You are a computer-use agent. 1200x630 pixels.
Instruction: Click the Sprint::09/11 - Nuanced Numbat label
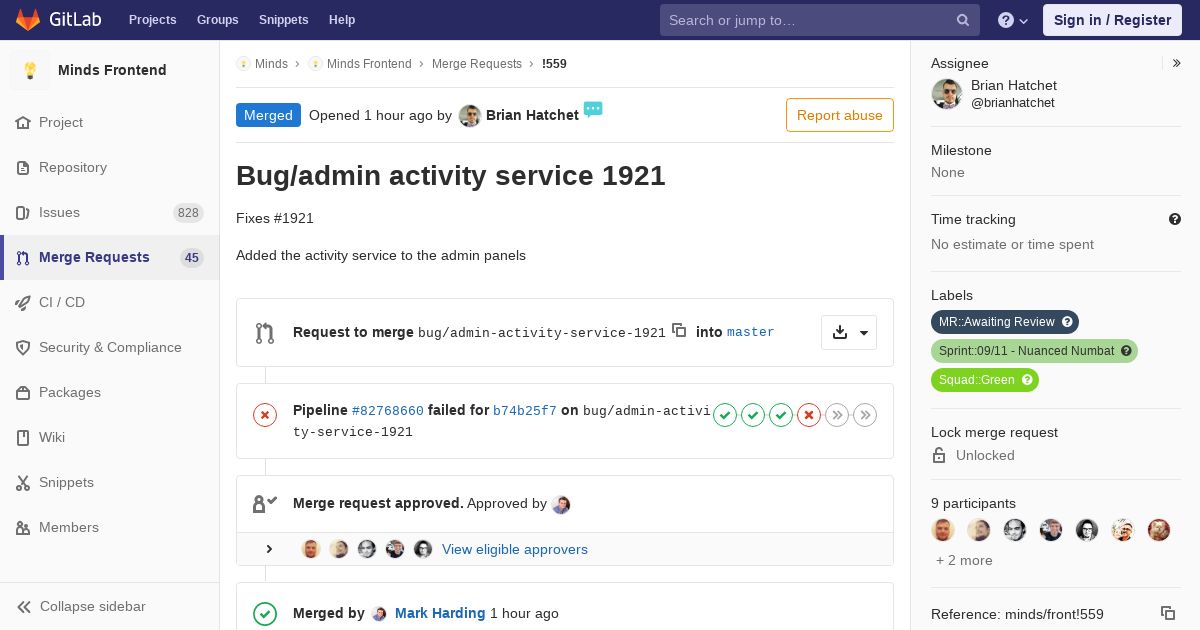[1034, 351]
